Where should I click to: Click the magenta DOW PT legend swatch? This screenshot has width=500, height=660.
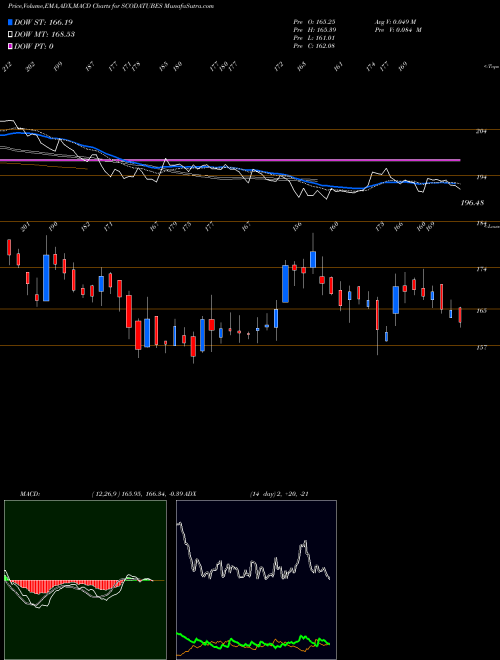tap(10, 46)
